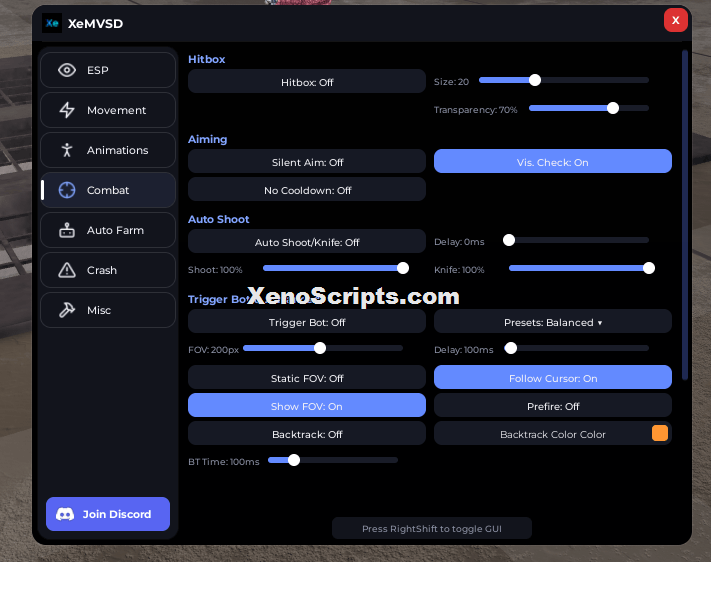Toggle Auto Shoot/Knife on
This screenshot has width=711, height=592.
tap(307, 242)
